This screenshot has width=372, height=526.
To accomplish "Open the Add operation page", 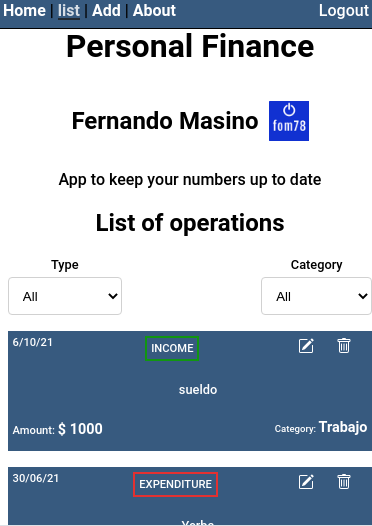I will tap(106, 10).
